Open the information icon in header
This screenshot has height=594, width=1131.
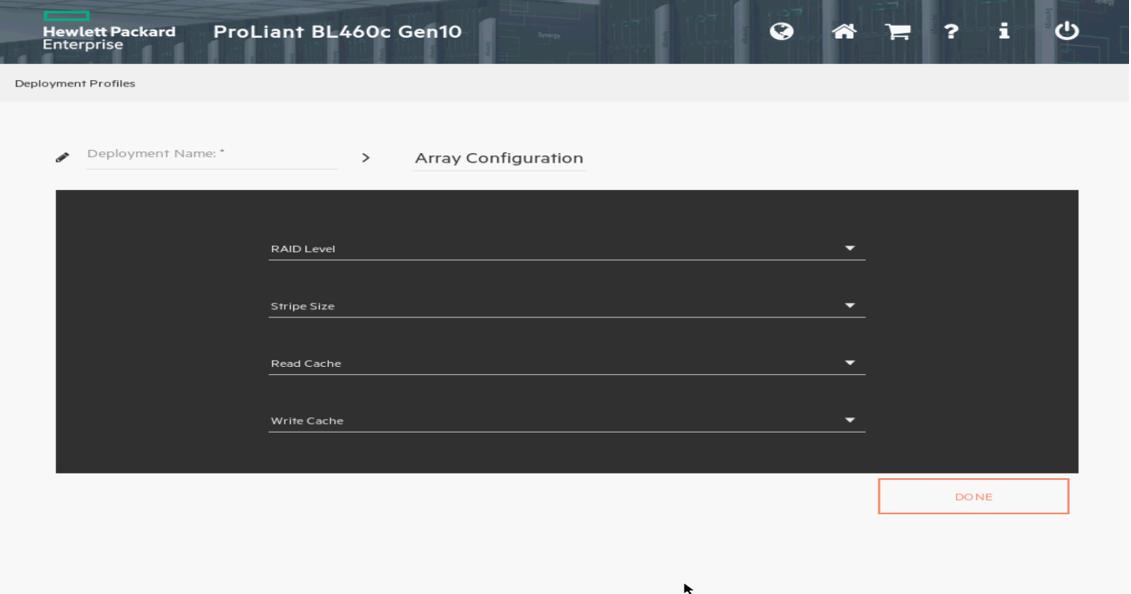1004,31
